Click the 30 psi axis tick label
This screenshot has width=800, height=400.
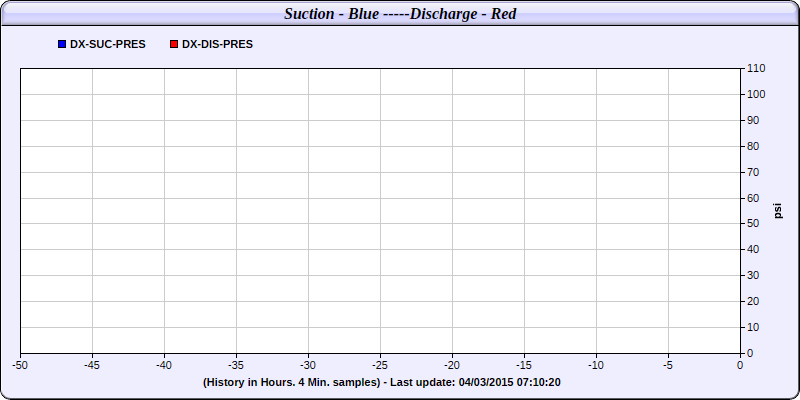click(753, 276)
